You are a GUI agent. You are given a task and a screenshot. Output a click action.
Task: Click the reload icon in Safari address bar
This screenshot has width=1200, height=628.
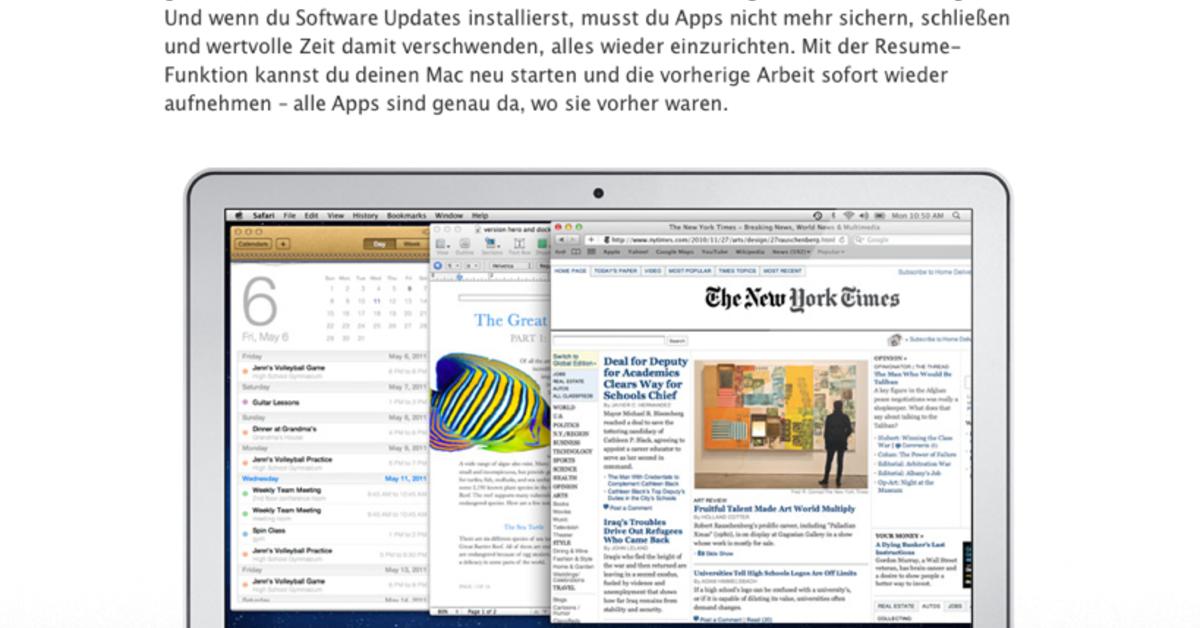pyautogui.click(x=842, y=240)
